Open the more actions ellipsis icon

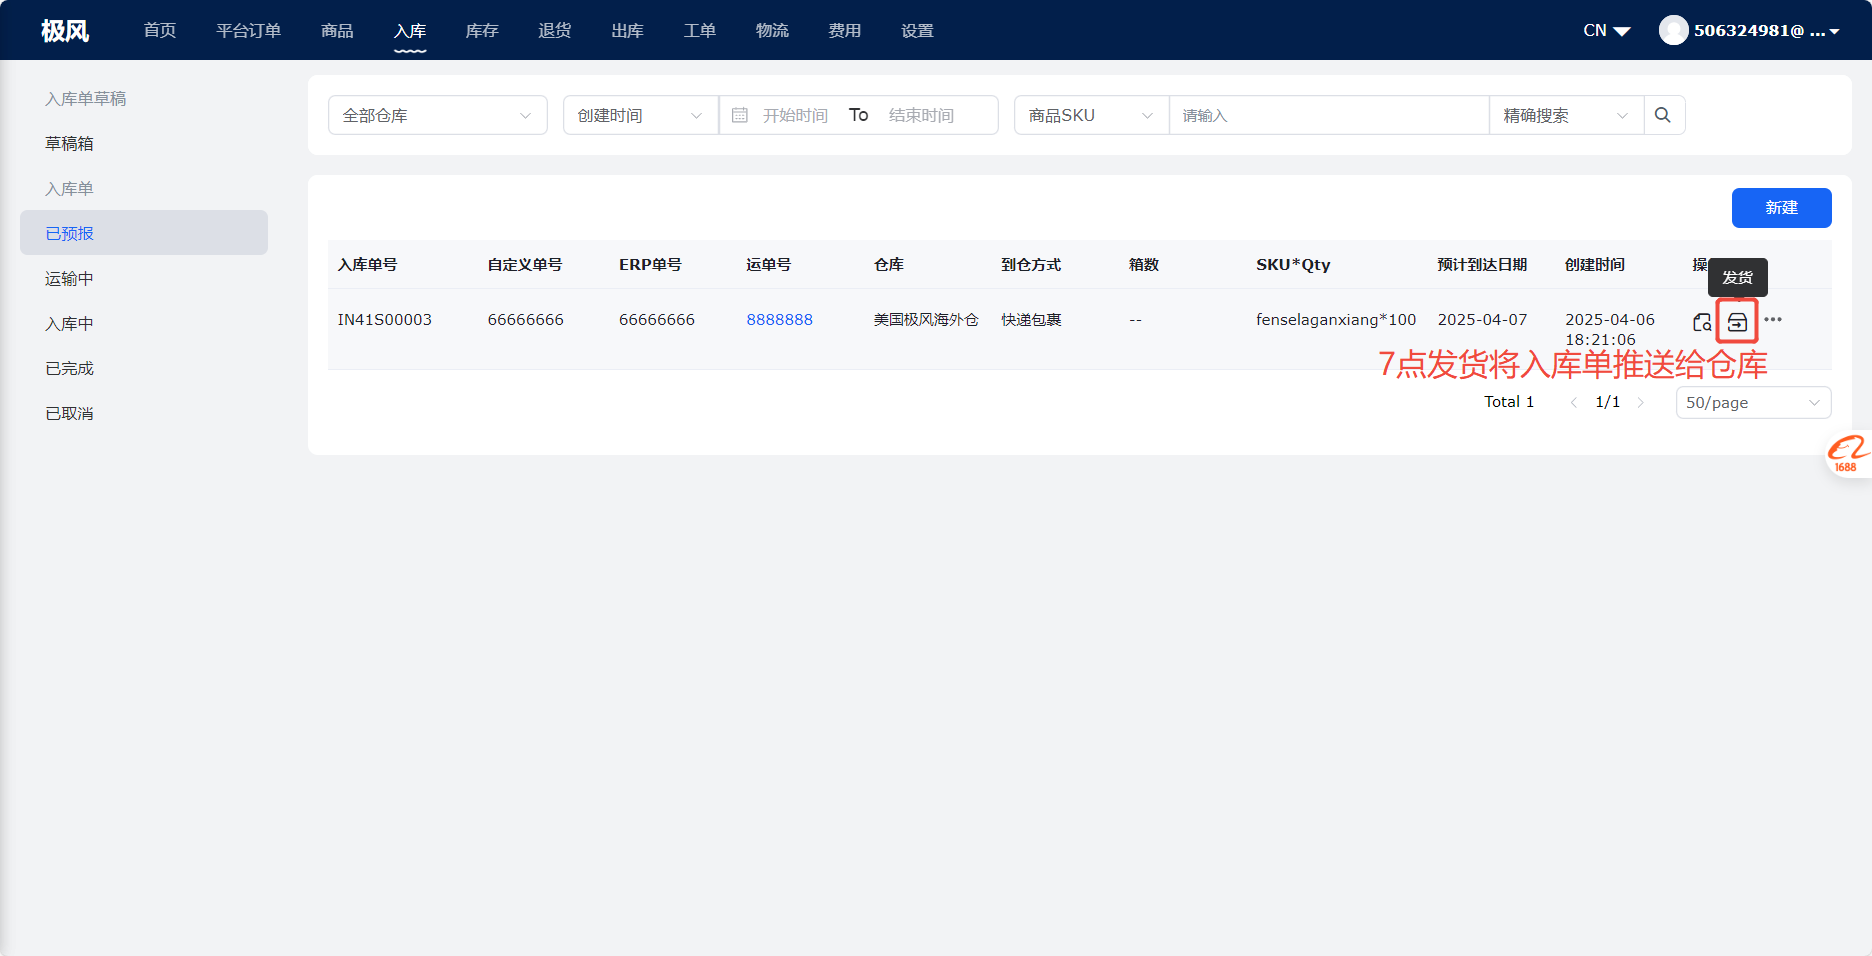coord(1773,320)
